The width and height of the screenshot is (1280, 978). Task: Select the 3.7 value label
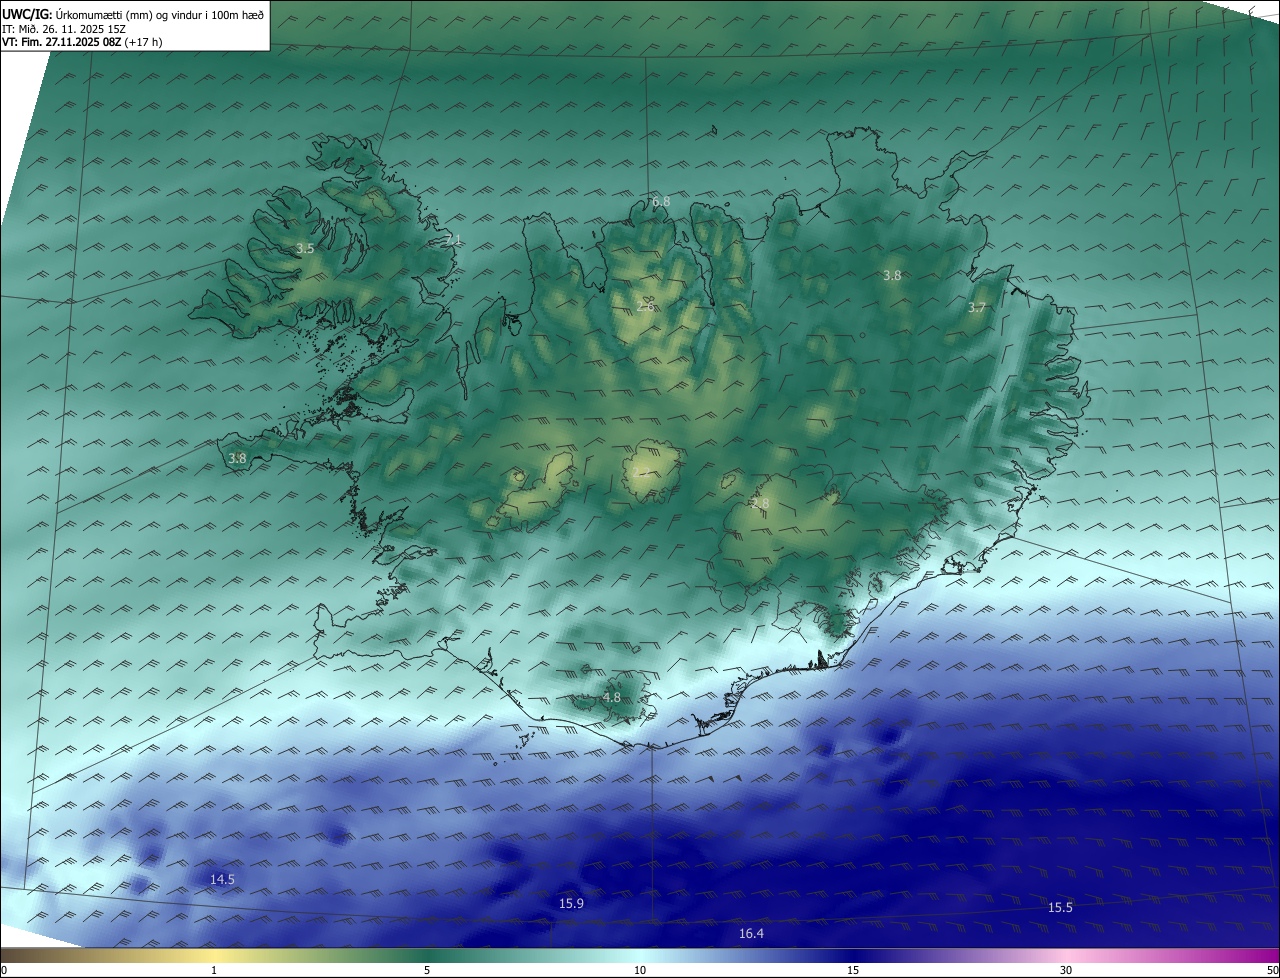click(x=977, y=308)
